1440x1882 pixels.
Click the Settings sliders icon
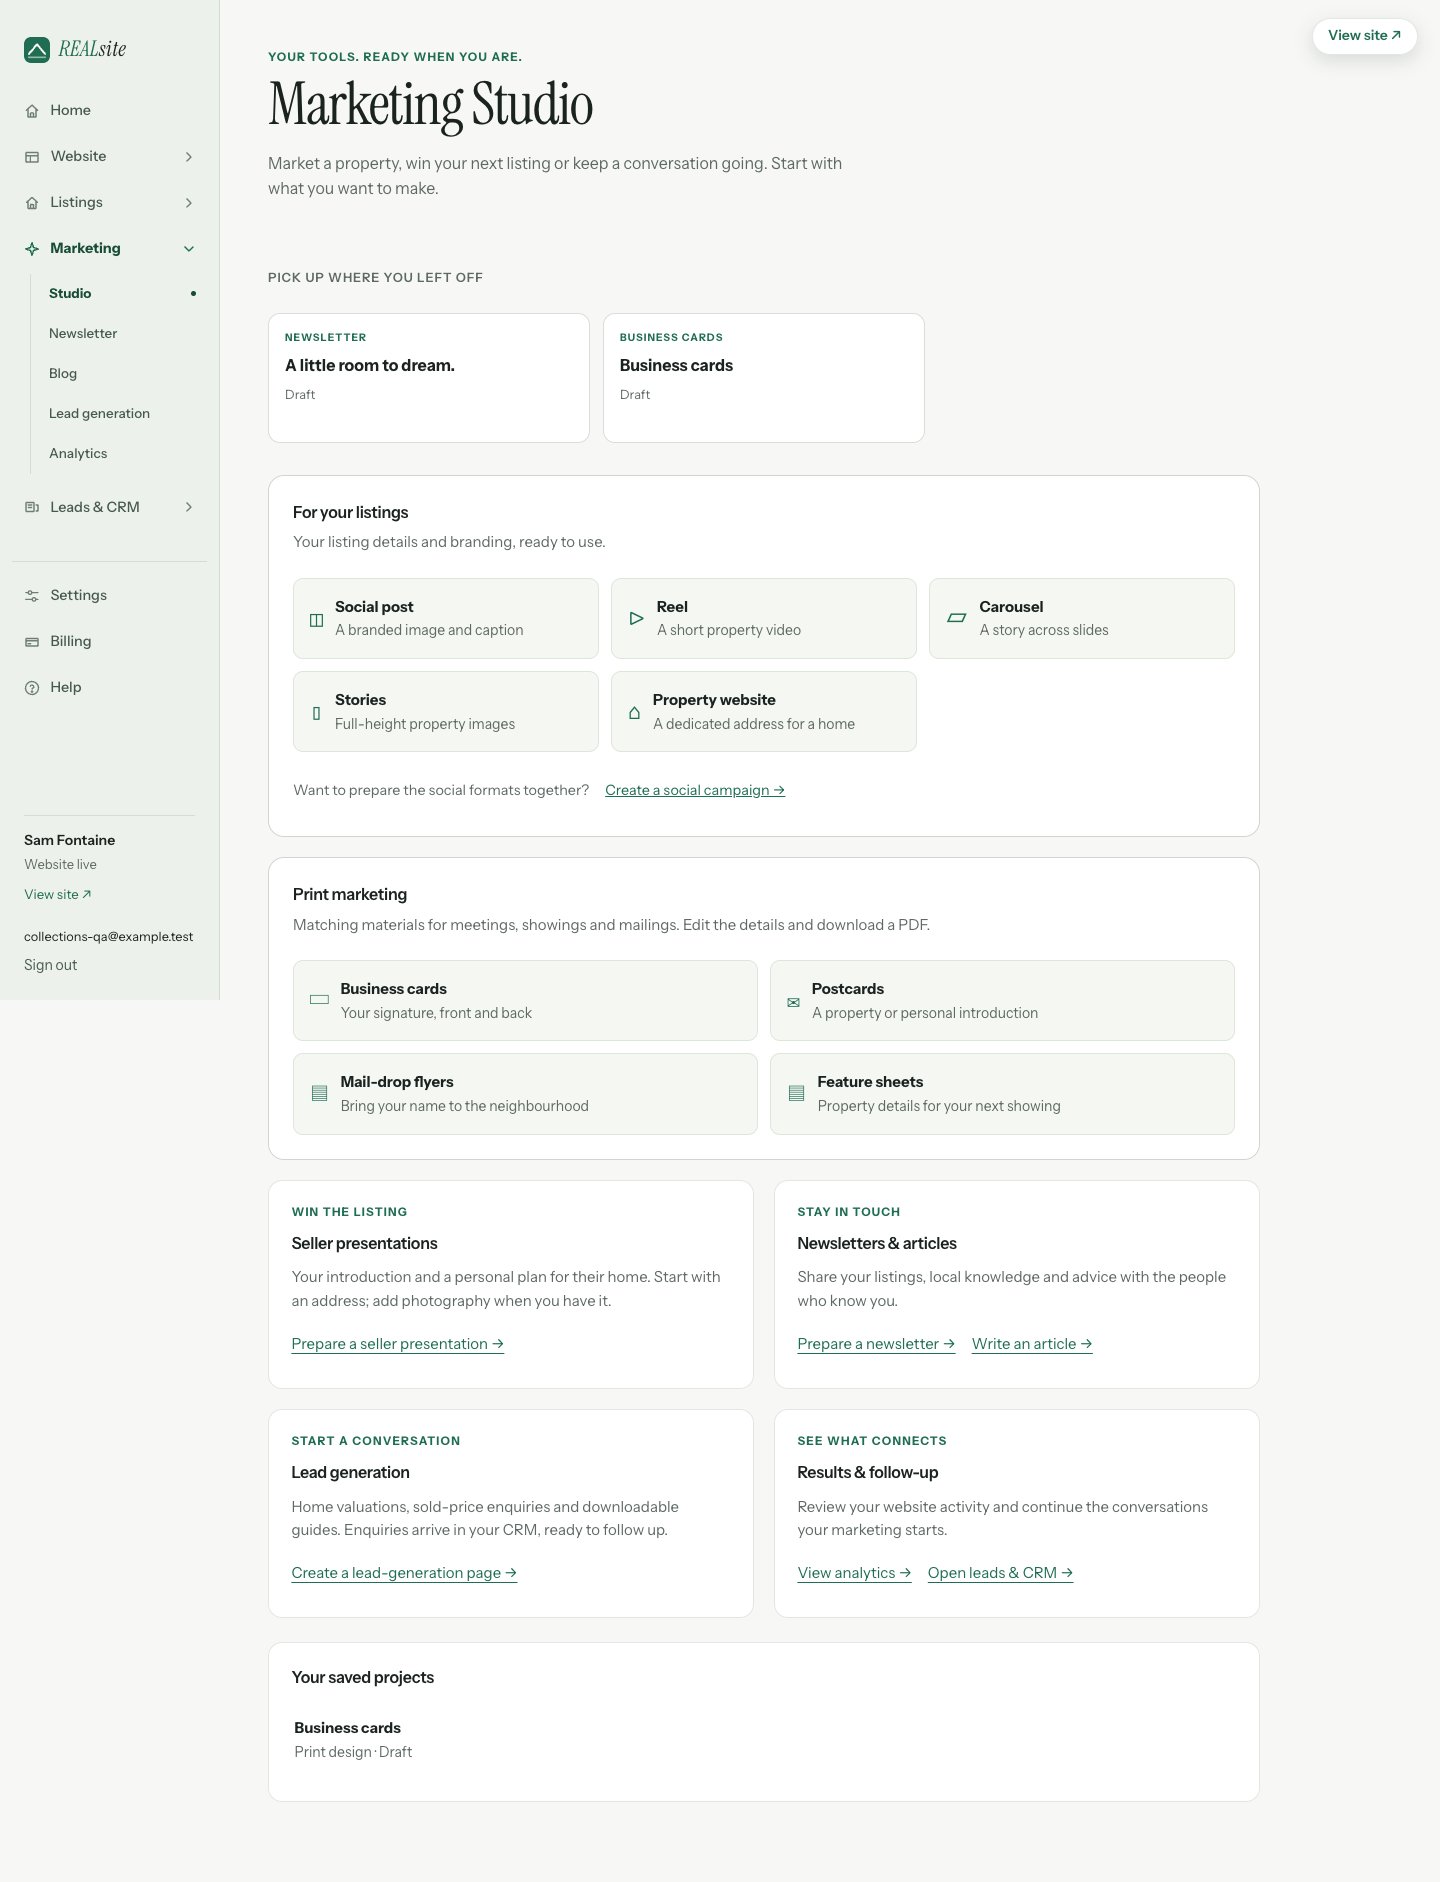click(x=32, y=596)
